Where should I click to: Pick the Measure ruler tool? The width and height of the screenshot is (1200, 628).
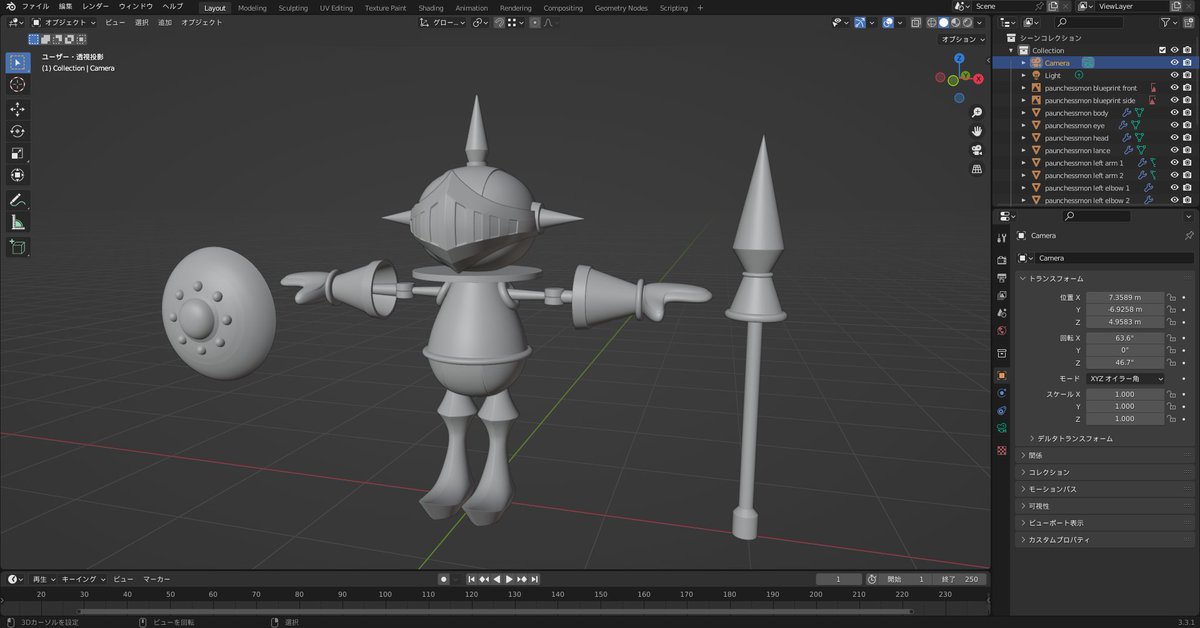18,222
